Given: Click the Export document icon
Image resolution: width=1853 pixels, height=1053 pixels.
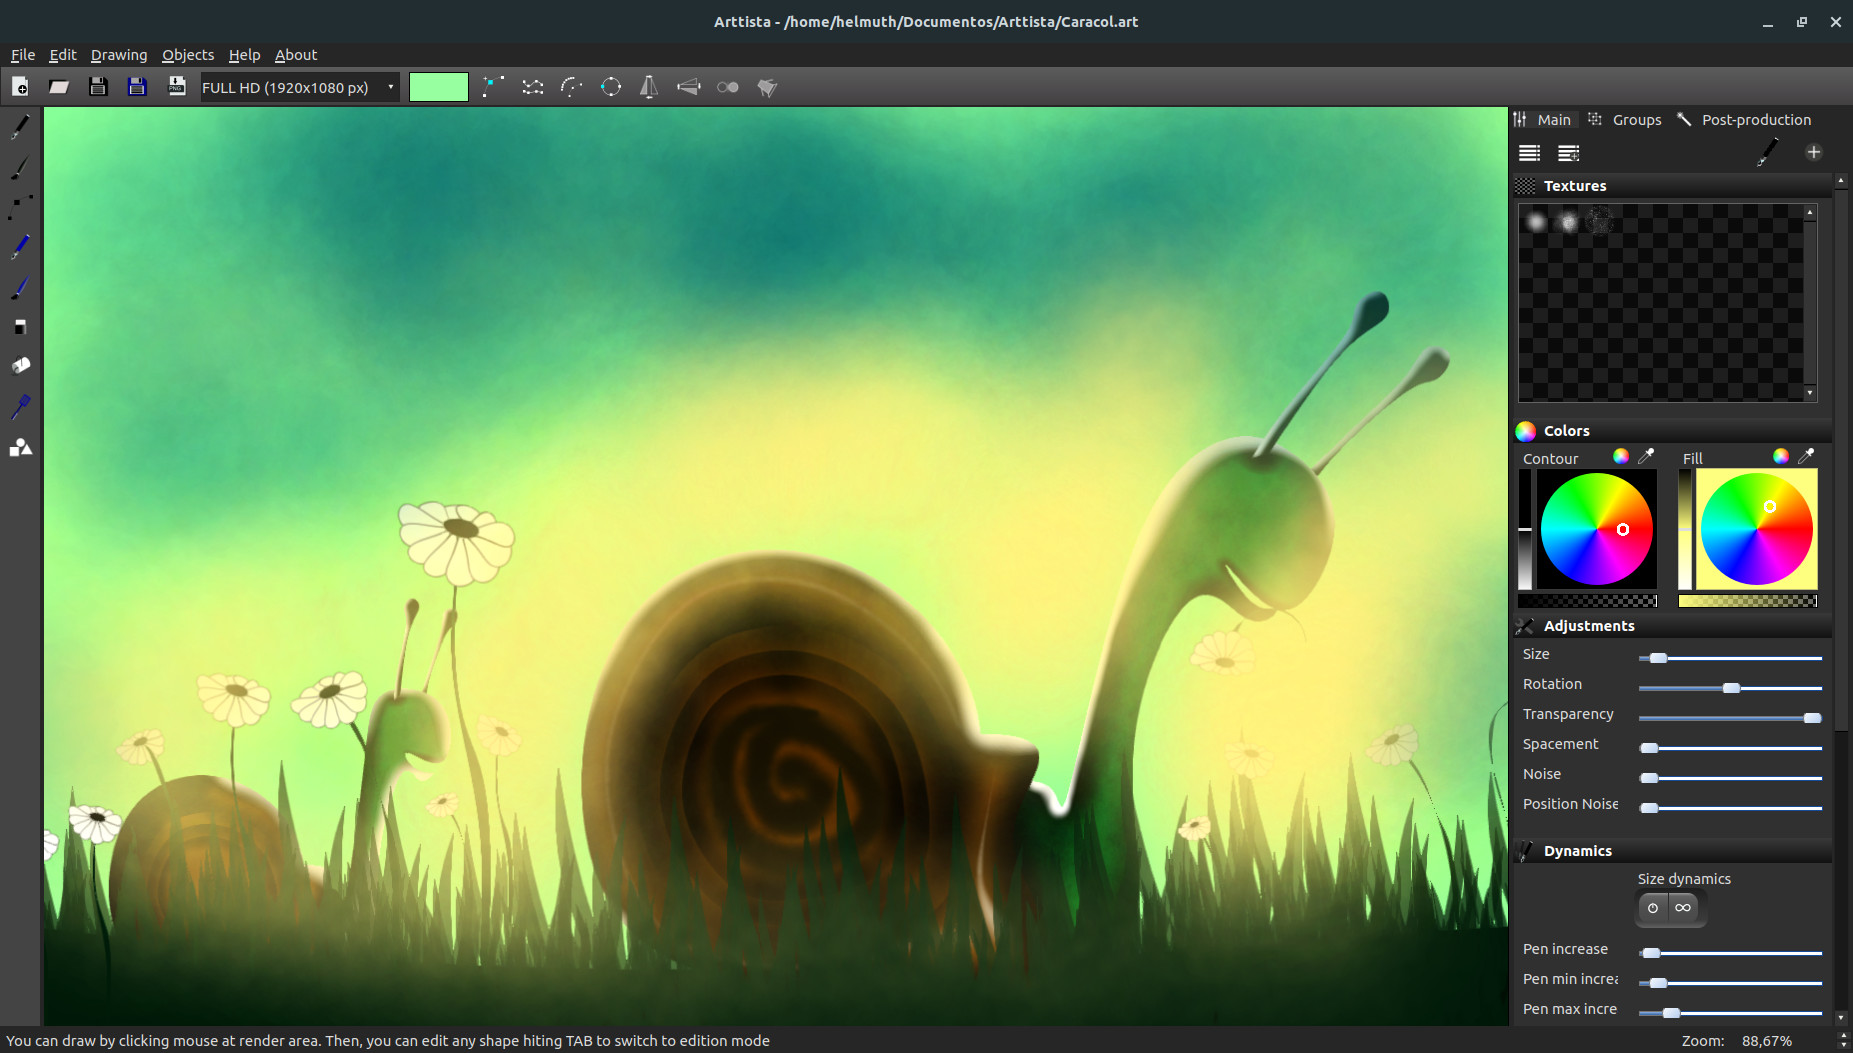Looking at the screenshot, I should (176, 86).
